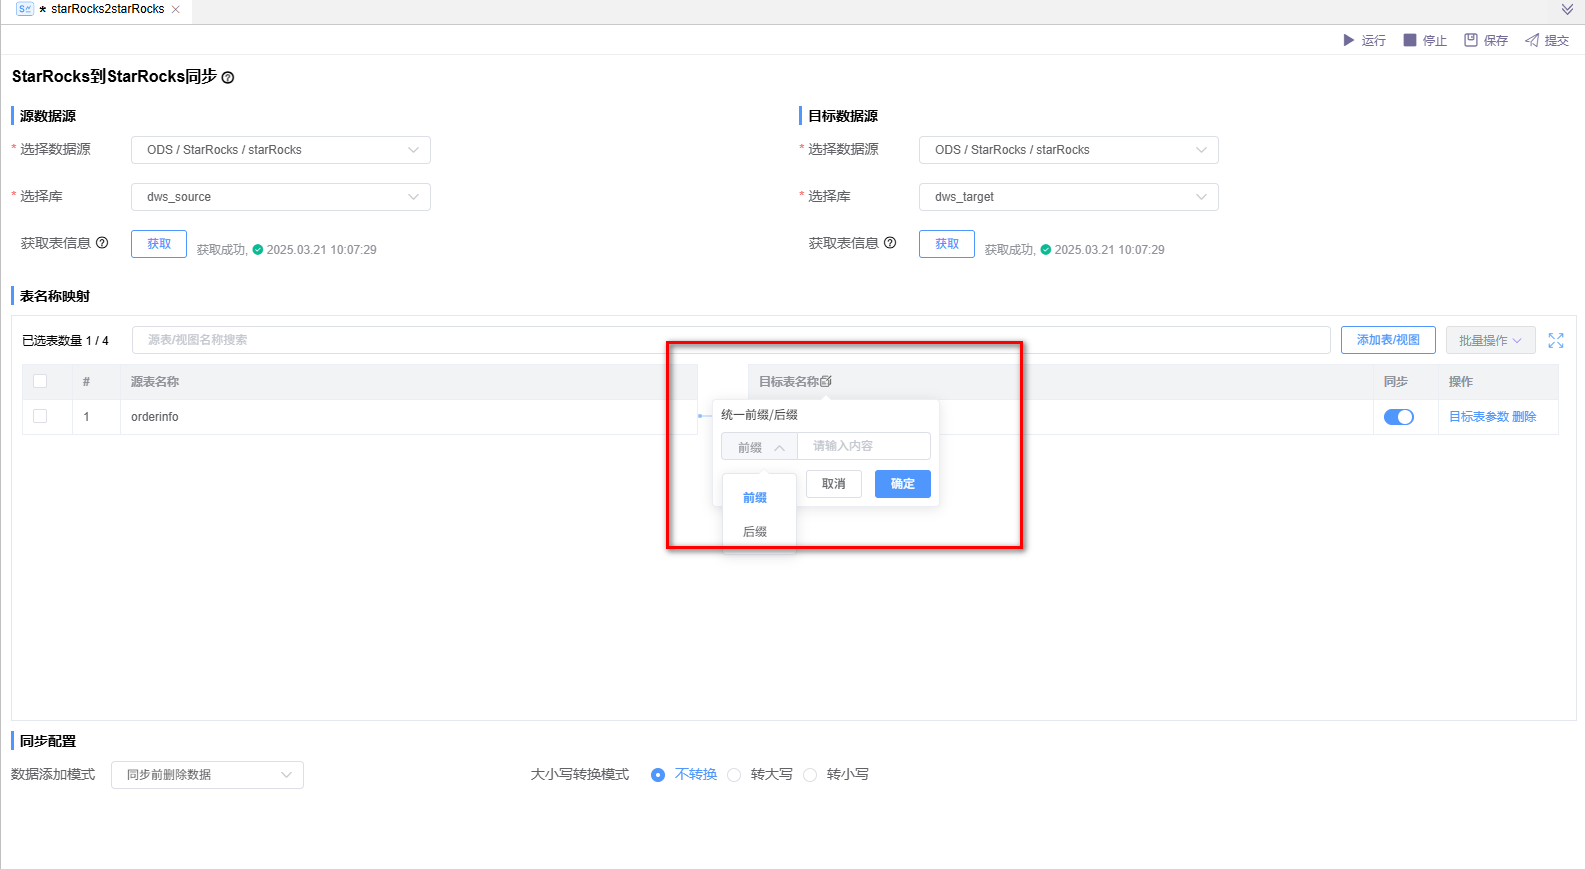Screen dimensions: 1585x869
Task: Click the Save (保存) icon
Action: click(1471, 40)
